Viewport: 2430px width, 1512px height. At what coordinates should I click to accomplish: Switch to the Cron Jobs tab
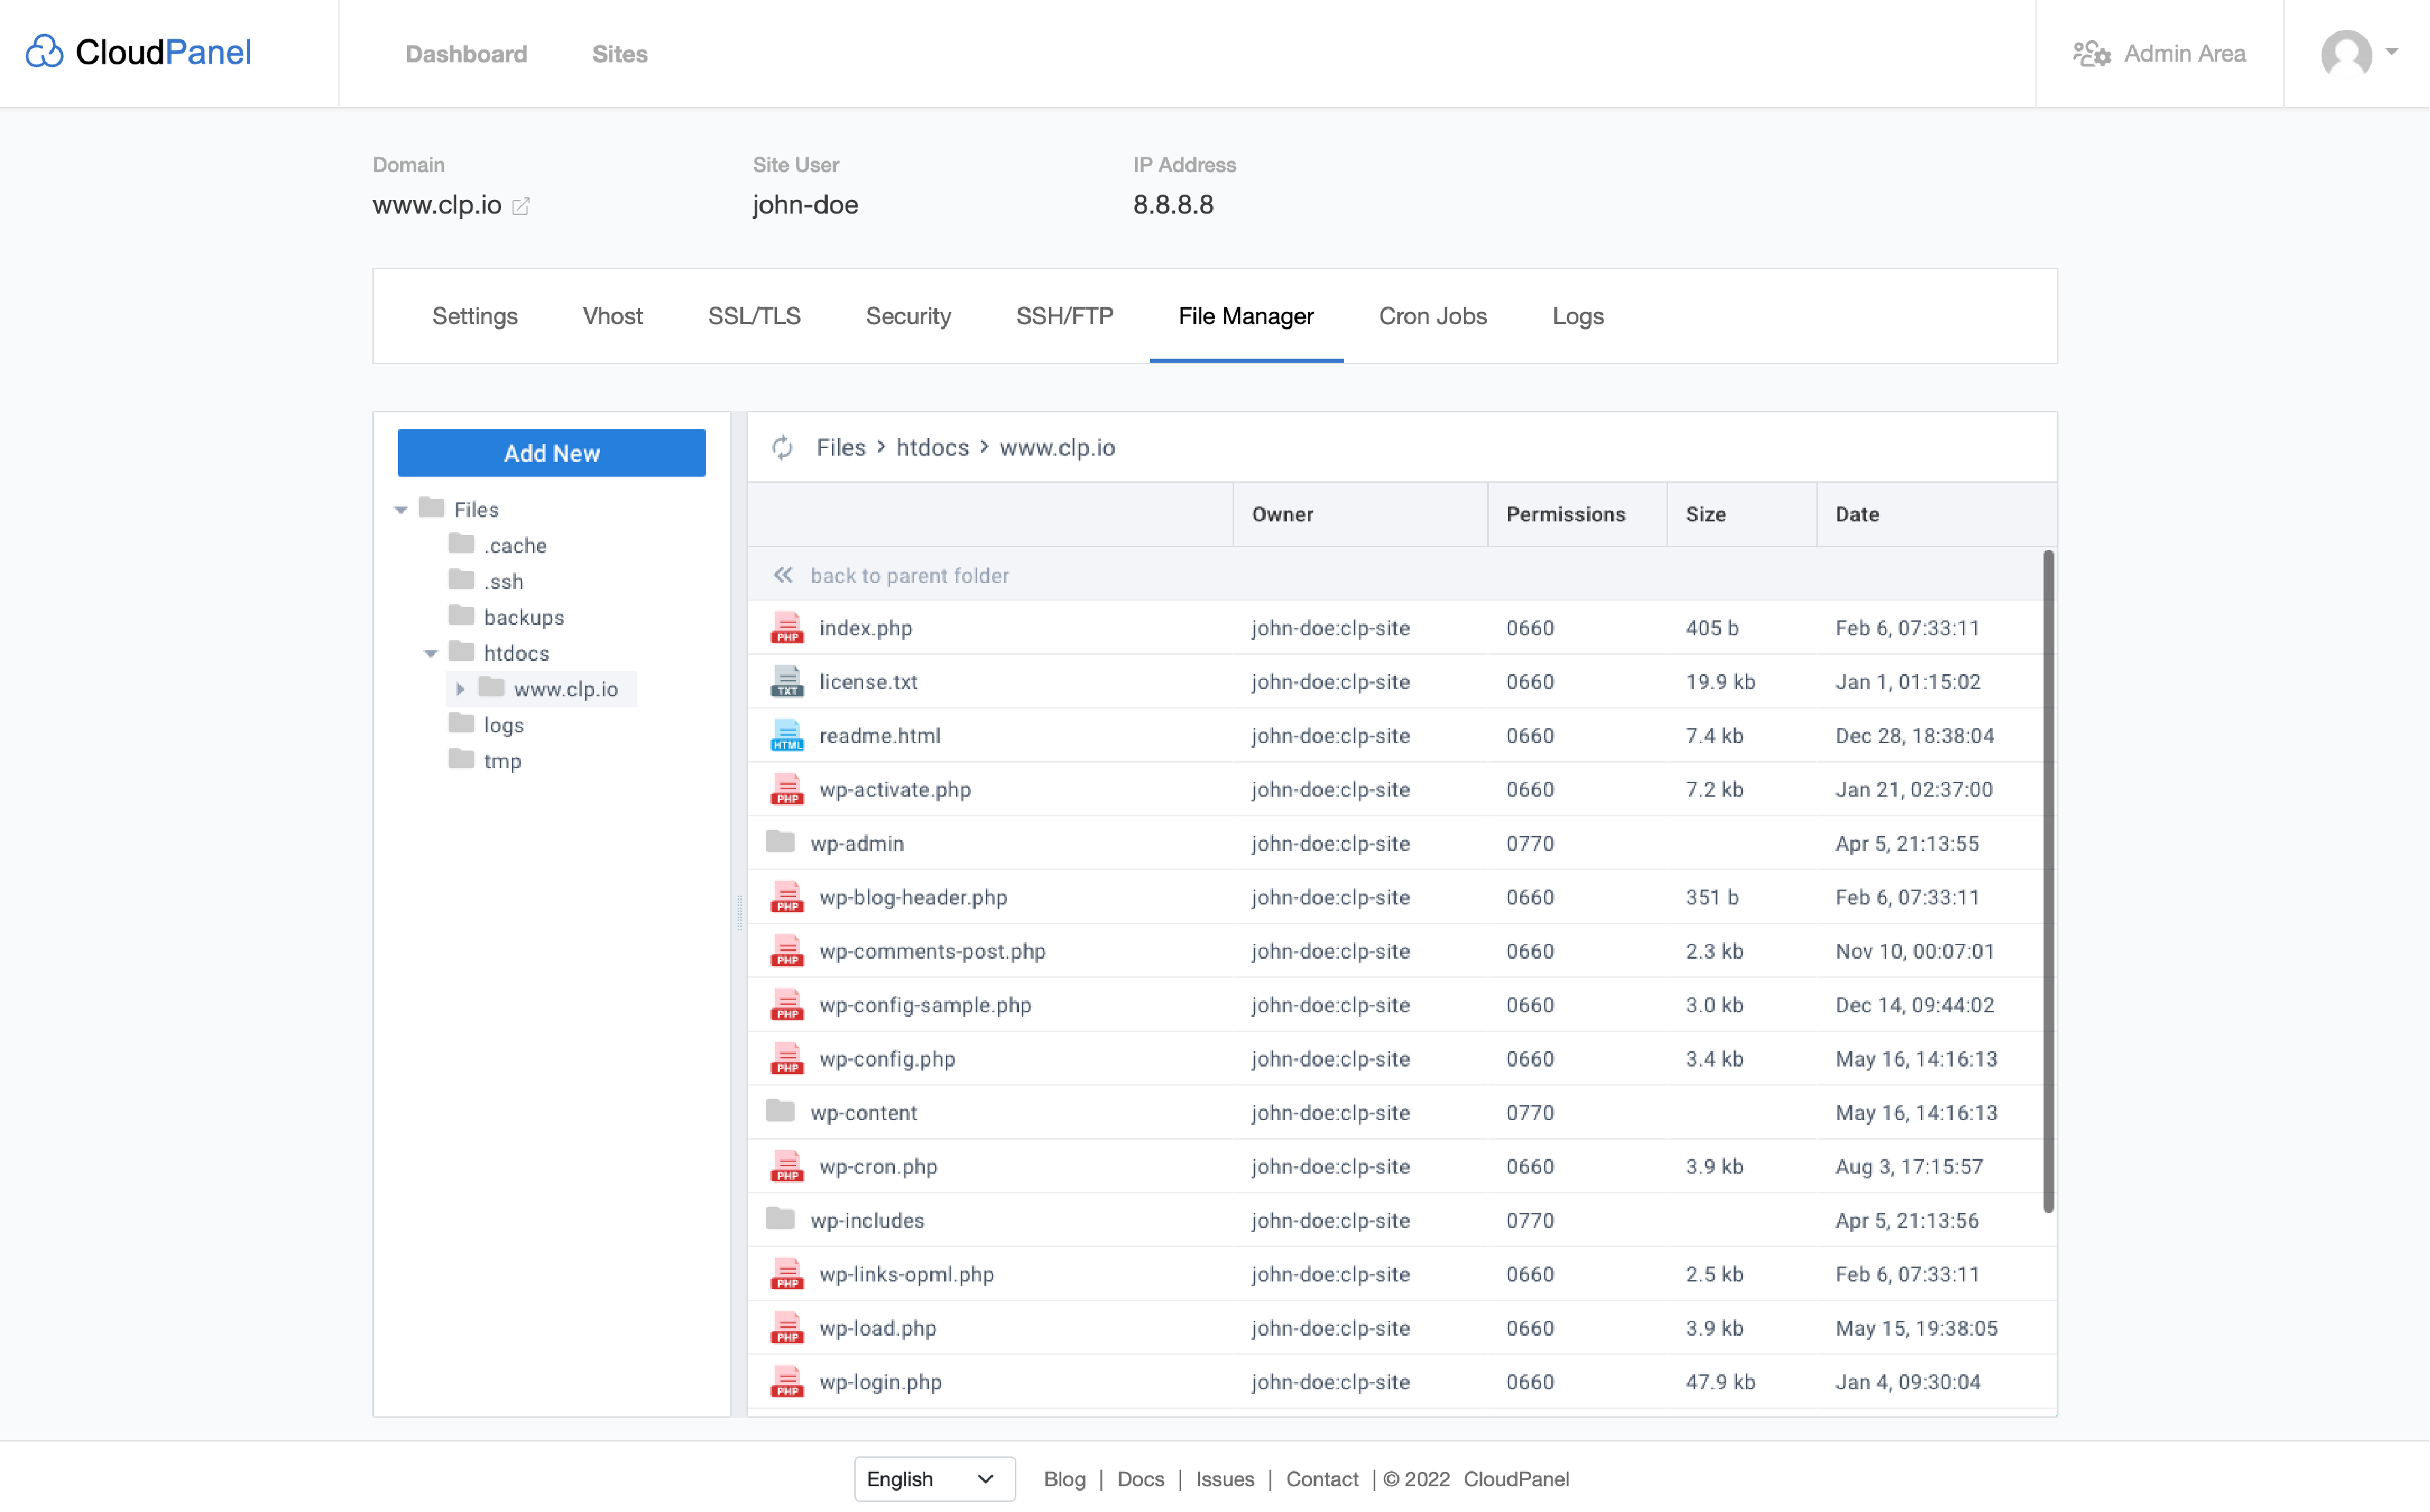click(1433, 316)
